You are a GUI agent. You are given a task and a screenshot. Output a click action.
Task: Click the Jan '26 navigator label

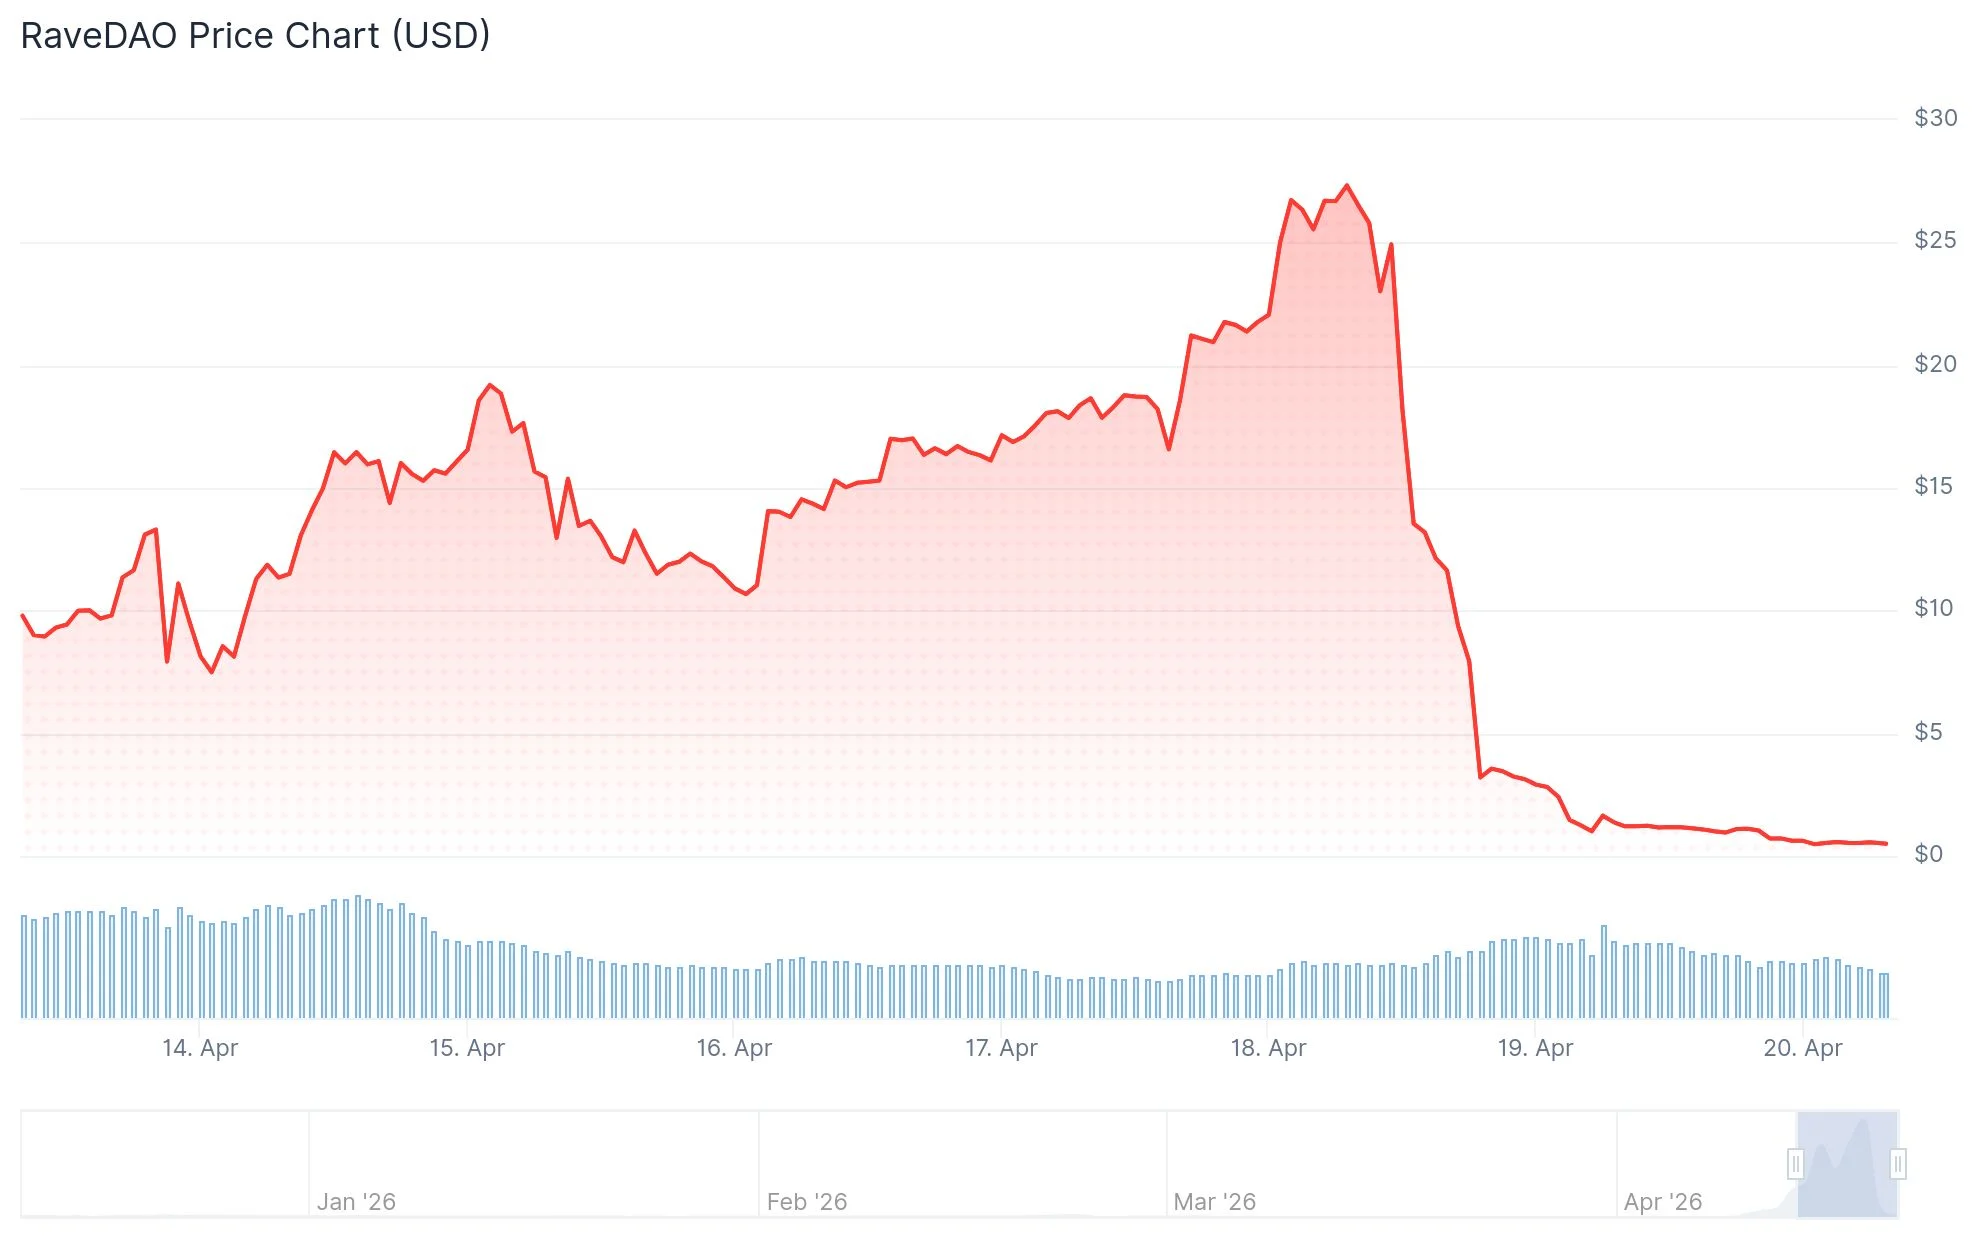tap(356, 1201)
